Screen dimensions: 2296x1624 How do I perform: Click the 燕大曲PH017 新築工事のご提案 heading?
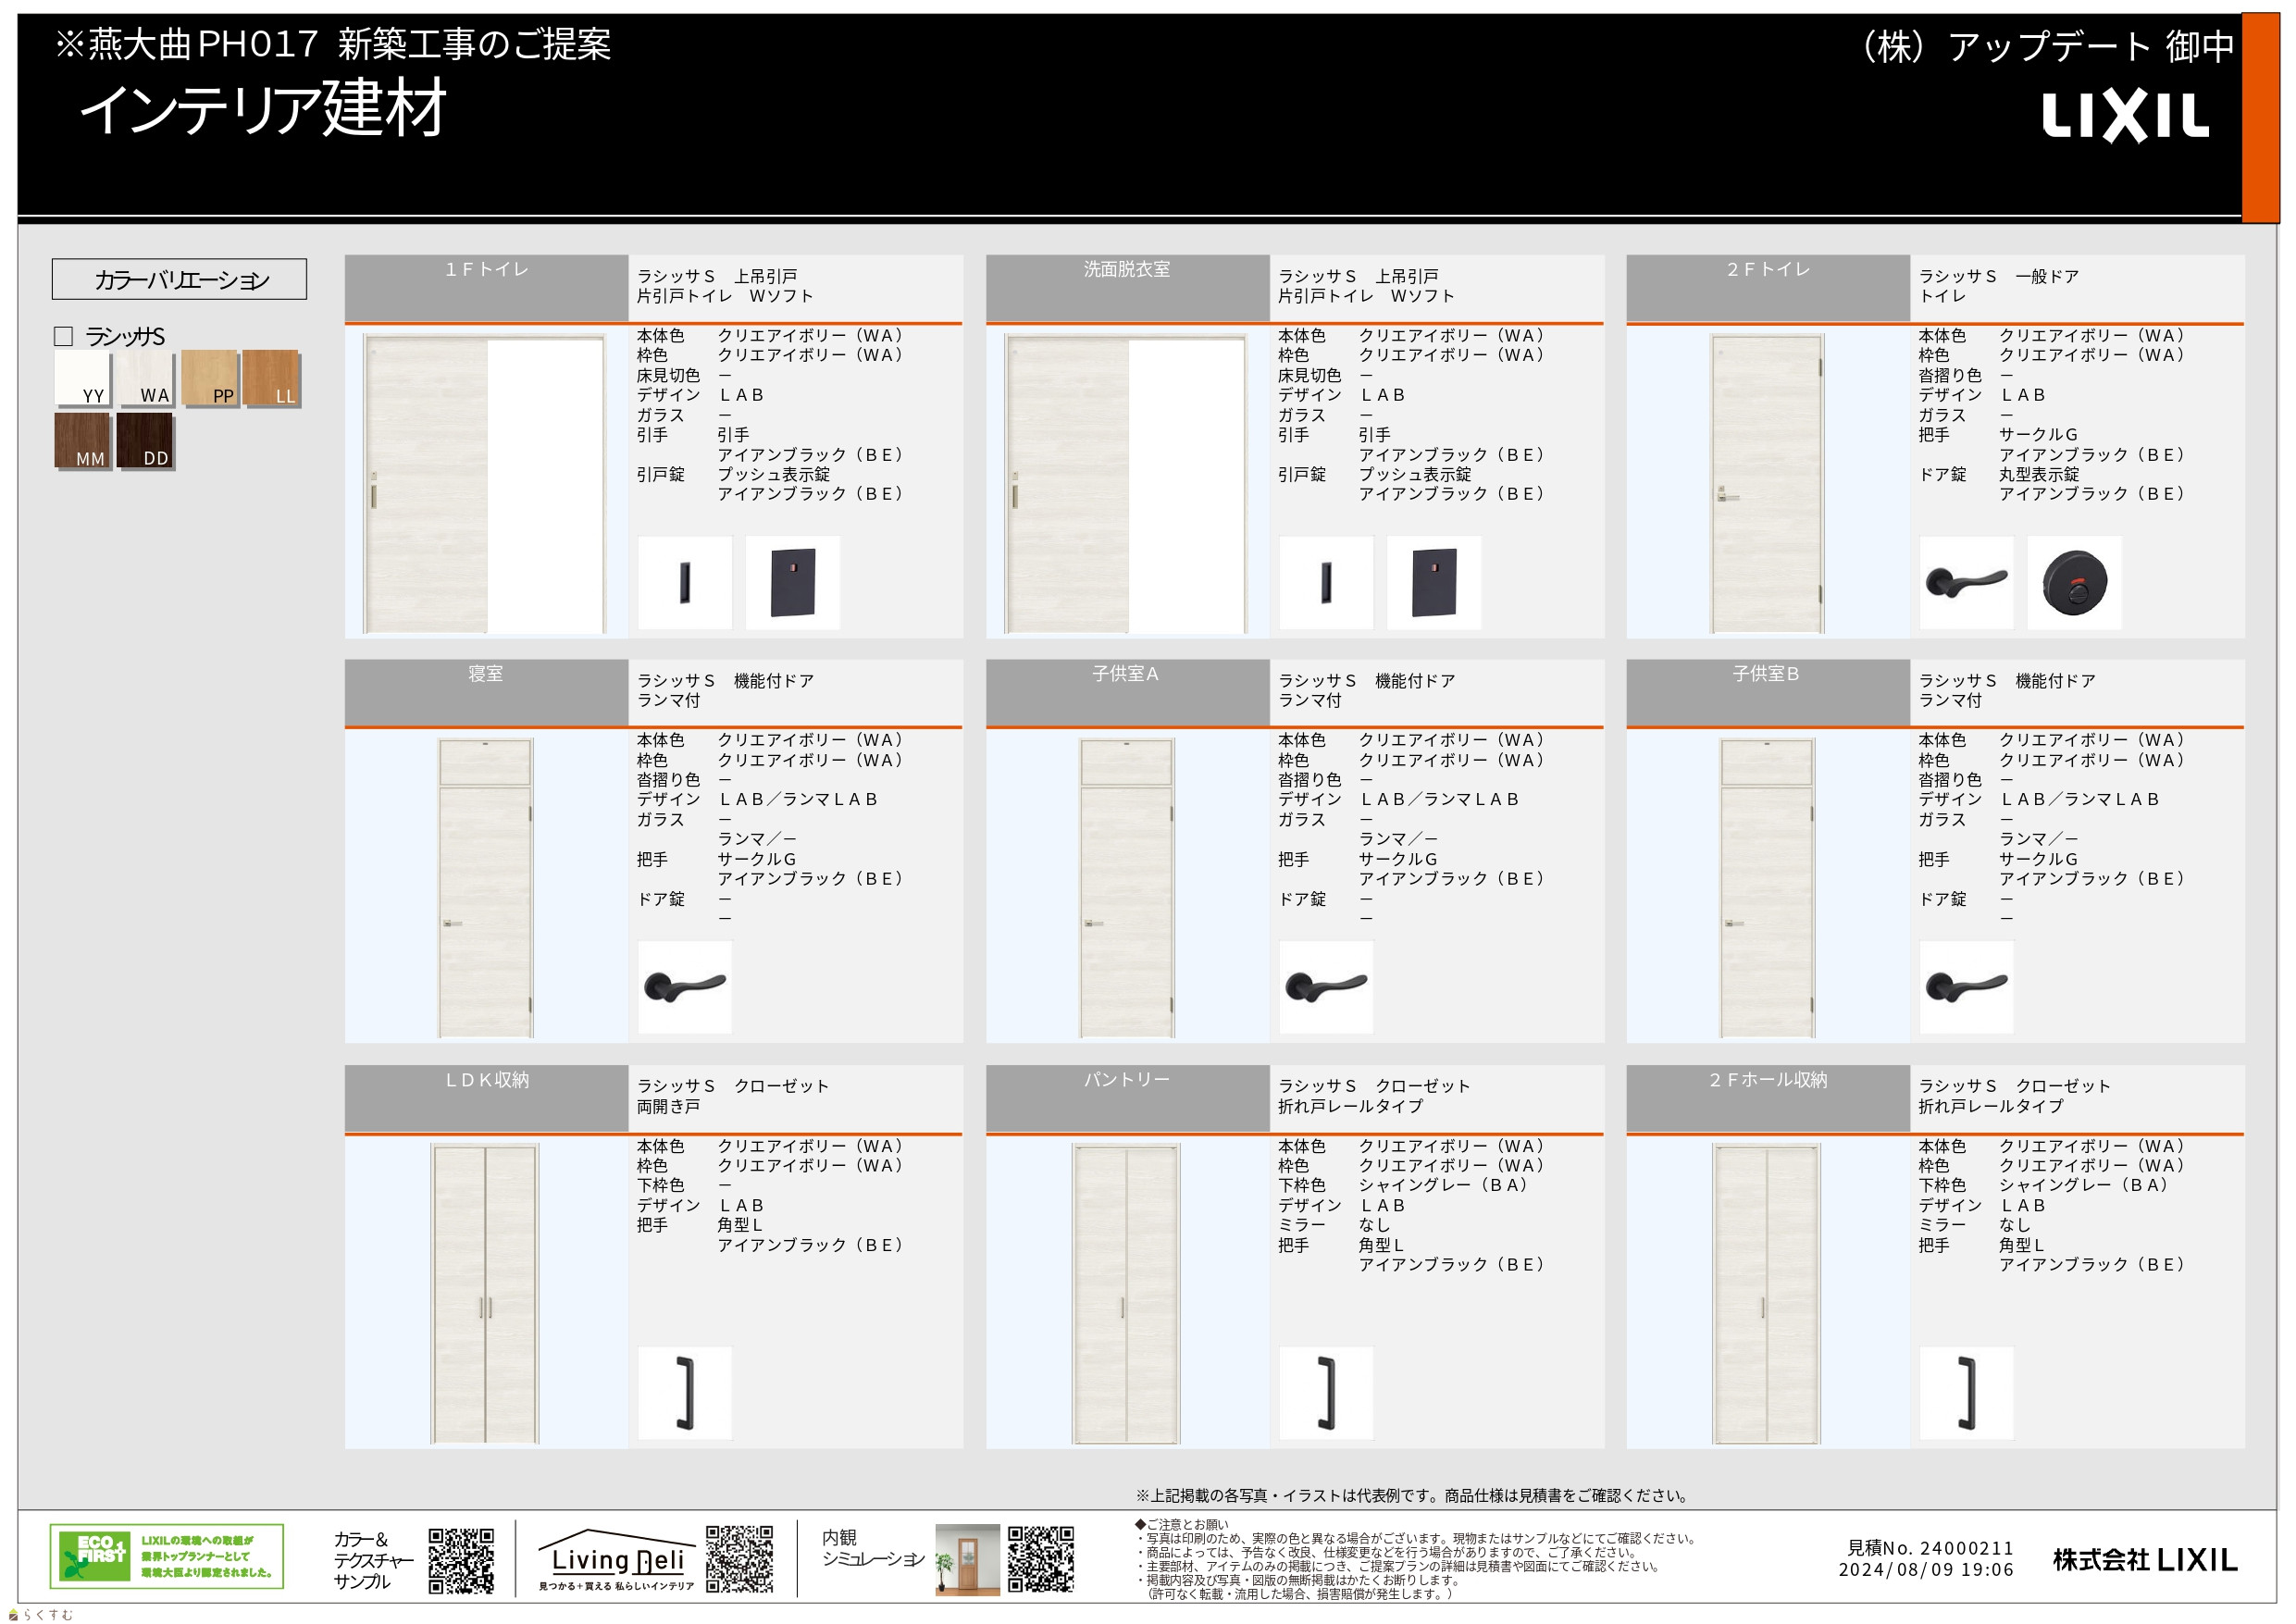click(x=334, y=44)
